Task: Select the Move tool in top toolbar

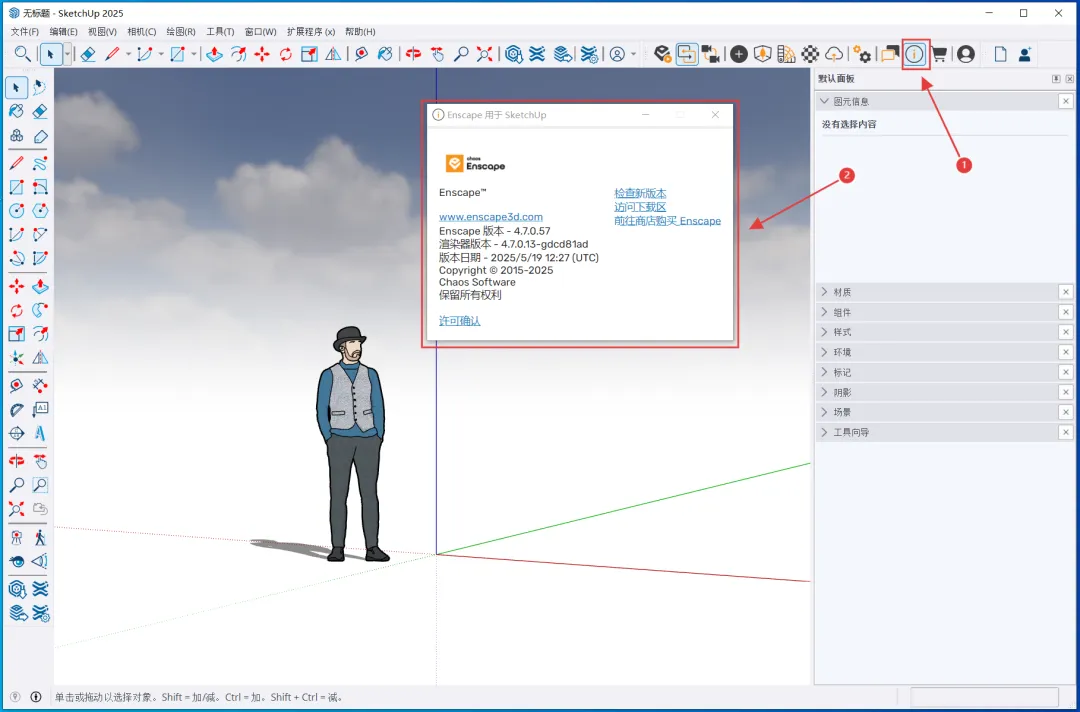Action: point(262,54)
